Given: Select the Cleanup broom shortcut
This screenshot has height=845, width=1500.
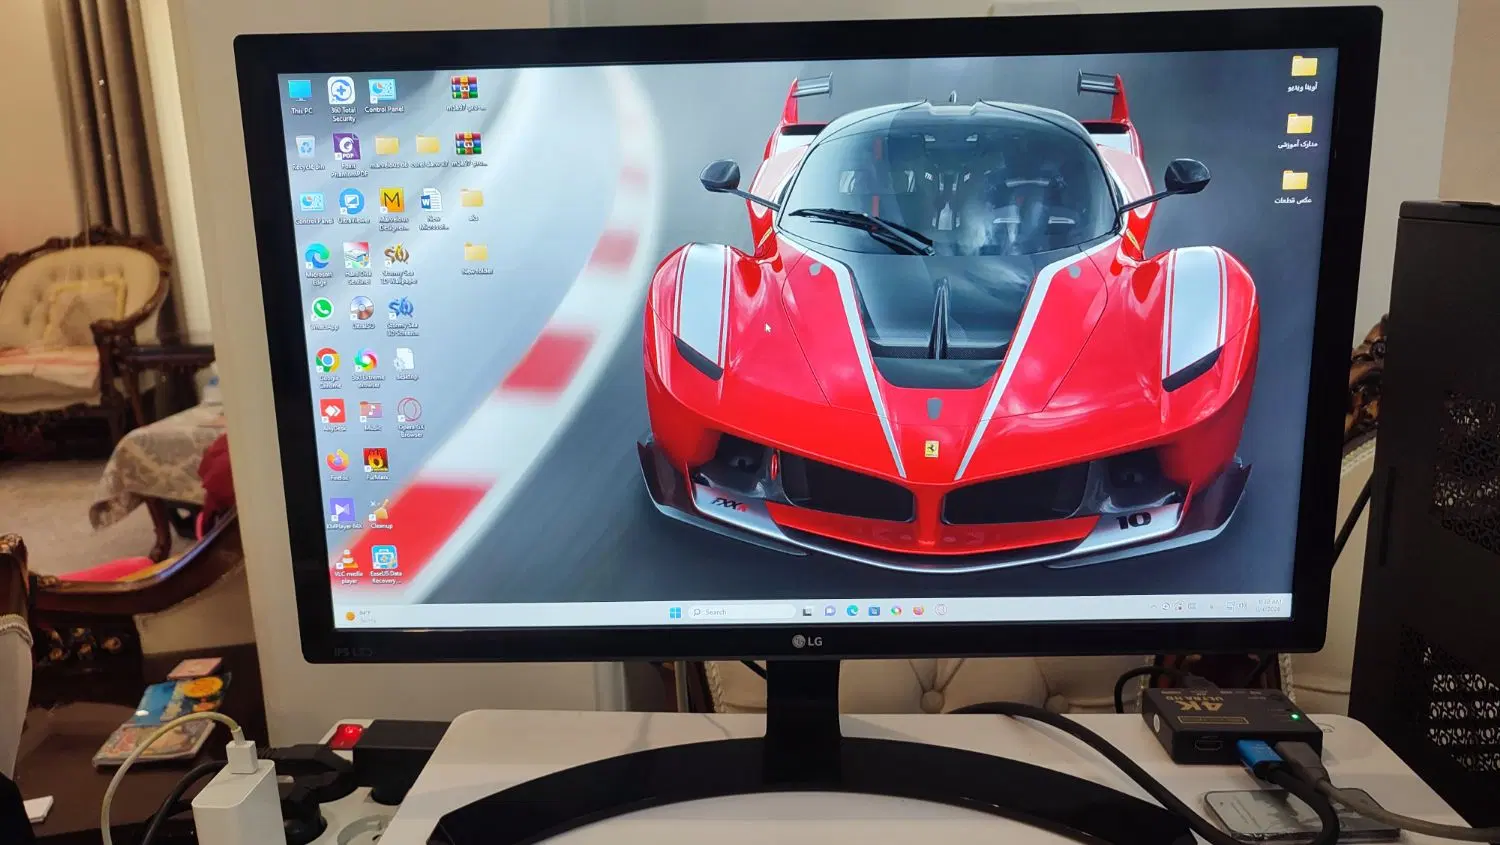Looking at the screenshot, I should pyautogui.click(x=381, y=513).
